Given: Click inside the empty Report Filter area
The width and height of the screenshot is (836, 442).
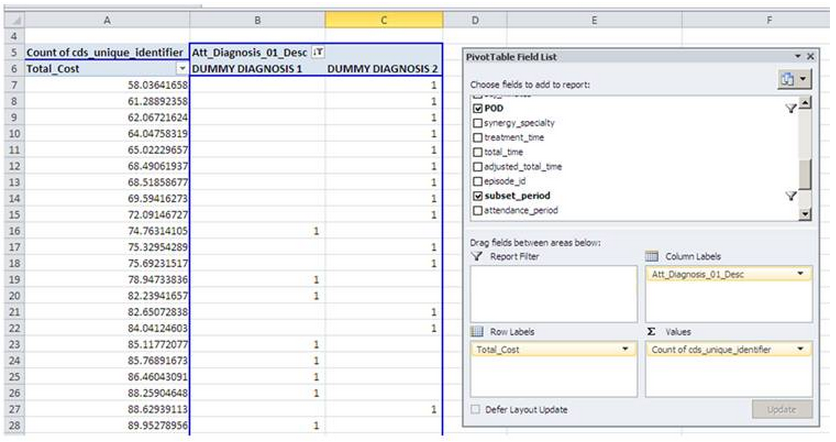Looking at the screenshot, I should tap(553, 294).
